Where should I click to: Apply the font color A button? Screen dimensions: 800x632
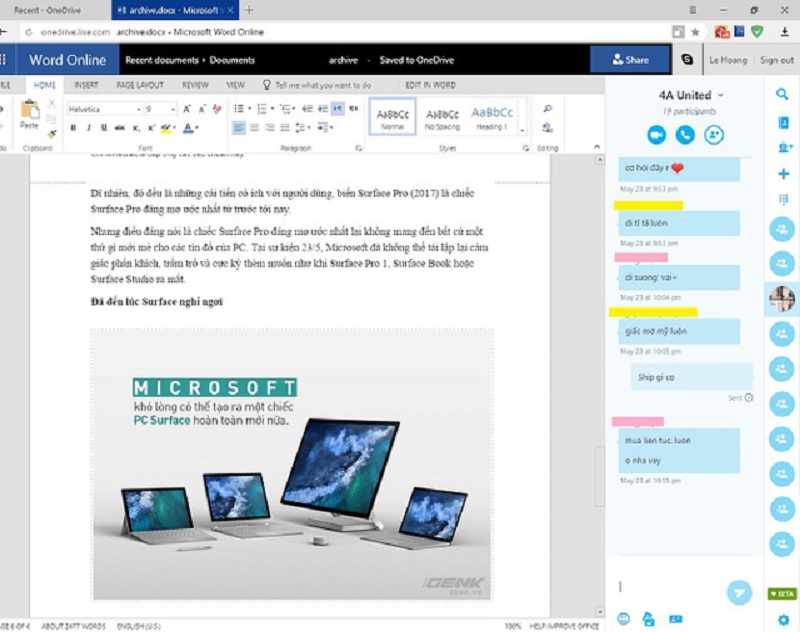click(188, 128)
